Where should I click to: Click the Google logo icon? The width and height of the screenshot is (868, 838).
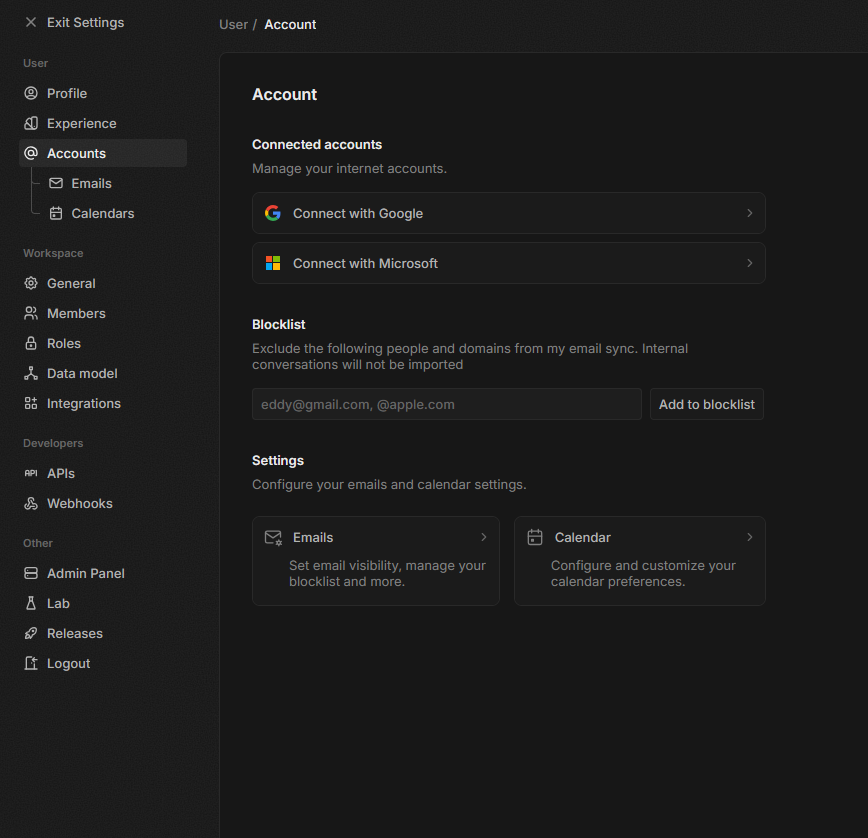273,213
